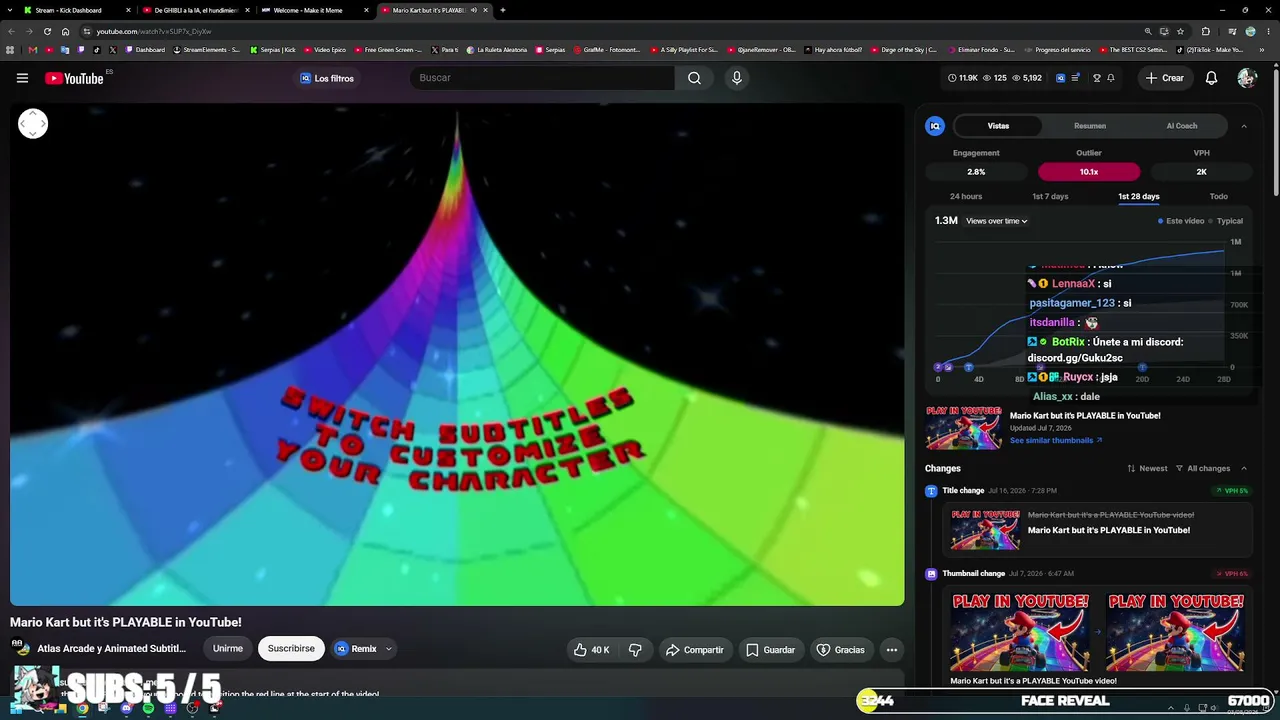Click the Unirme button

click(x=228, y=649)
